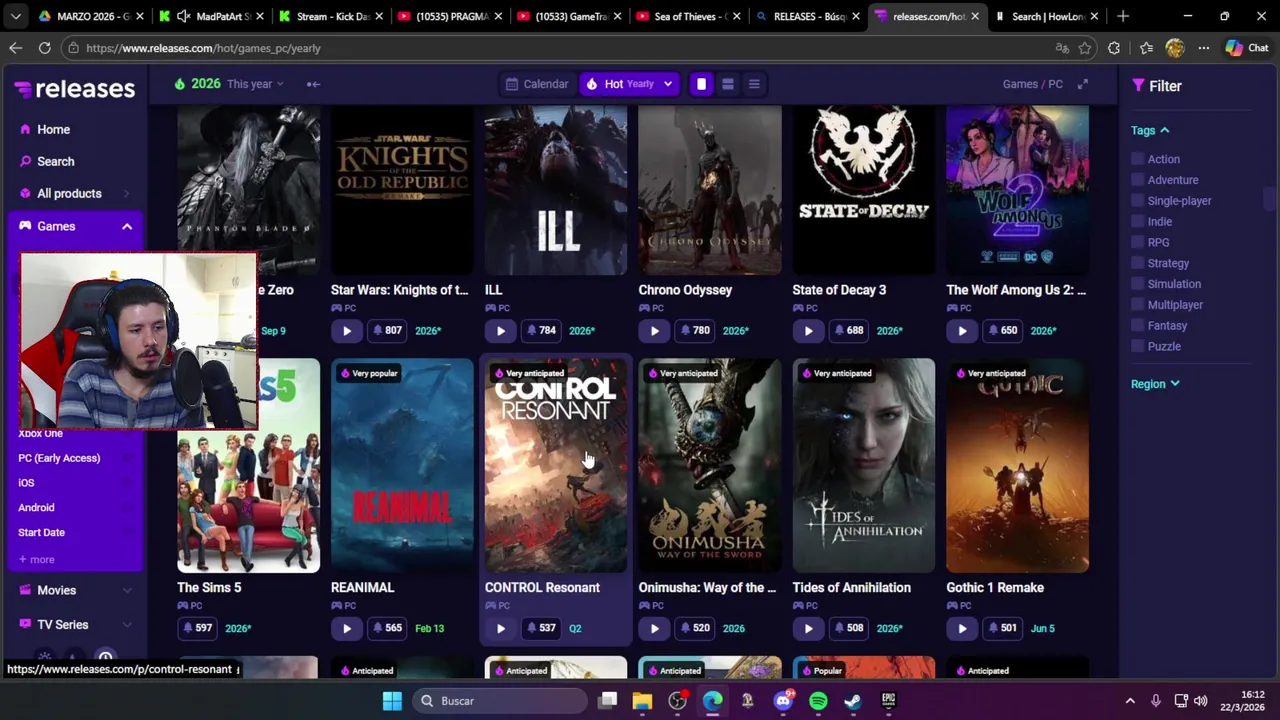Follow The Sims 5 via bell 597

coord(198,629)
